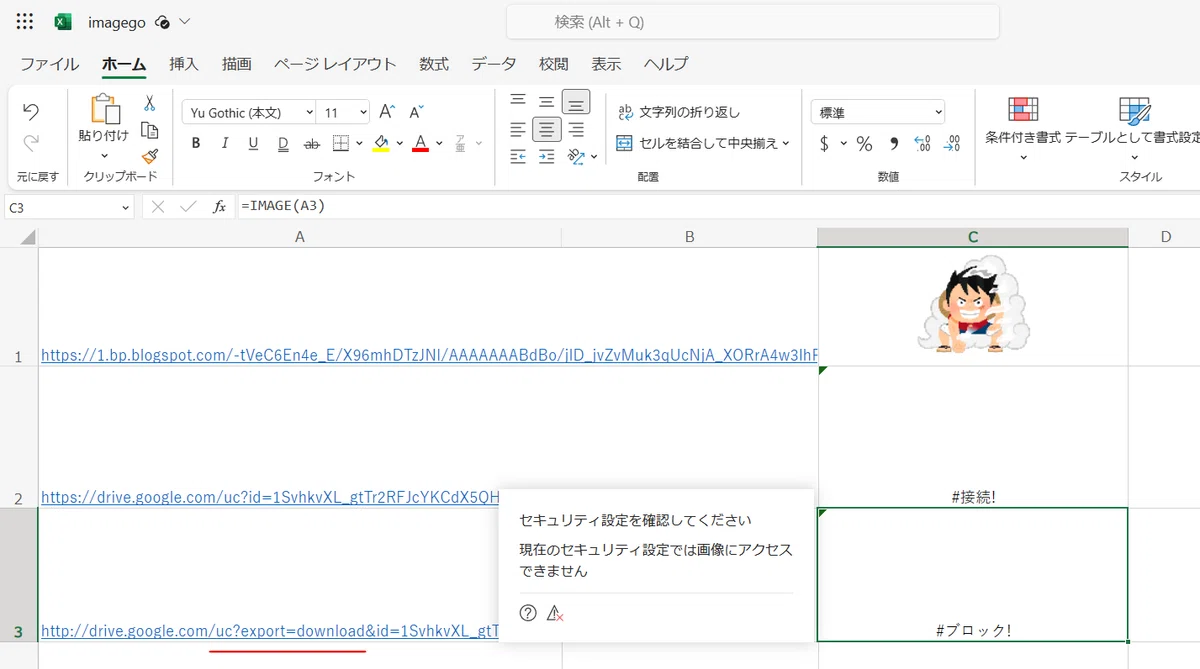The image size is (1200, 669).
Task: Click 文字列の折り返し wrap text button
Action: (x=679, y=112)
